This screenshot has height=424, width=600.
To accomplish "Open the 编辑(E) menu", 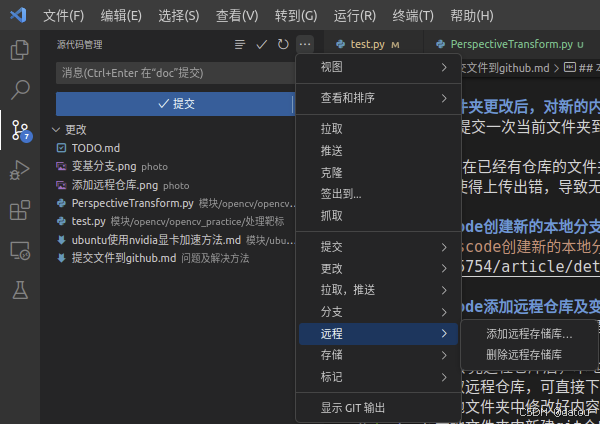I will [121, 16].
